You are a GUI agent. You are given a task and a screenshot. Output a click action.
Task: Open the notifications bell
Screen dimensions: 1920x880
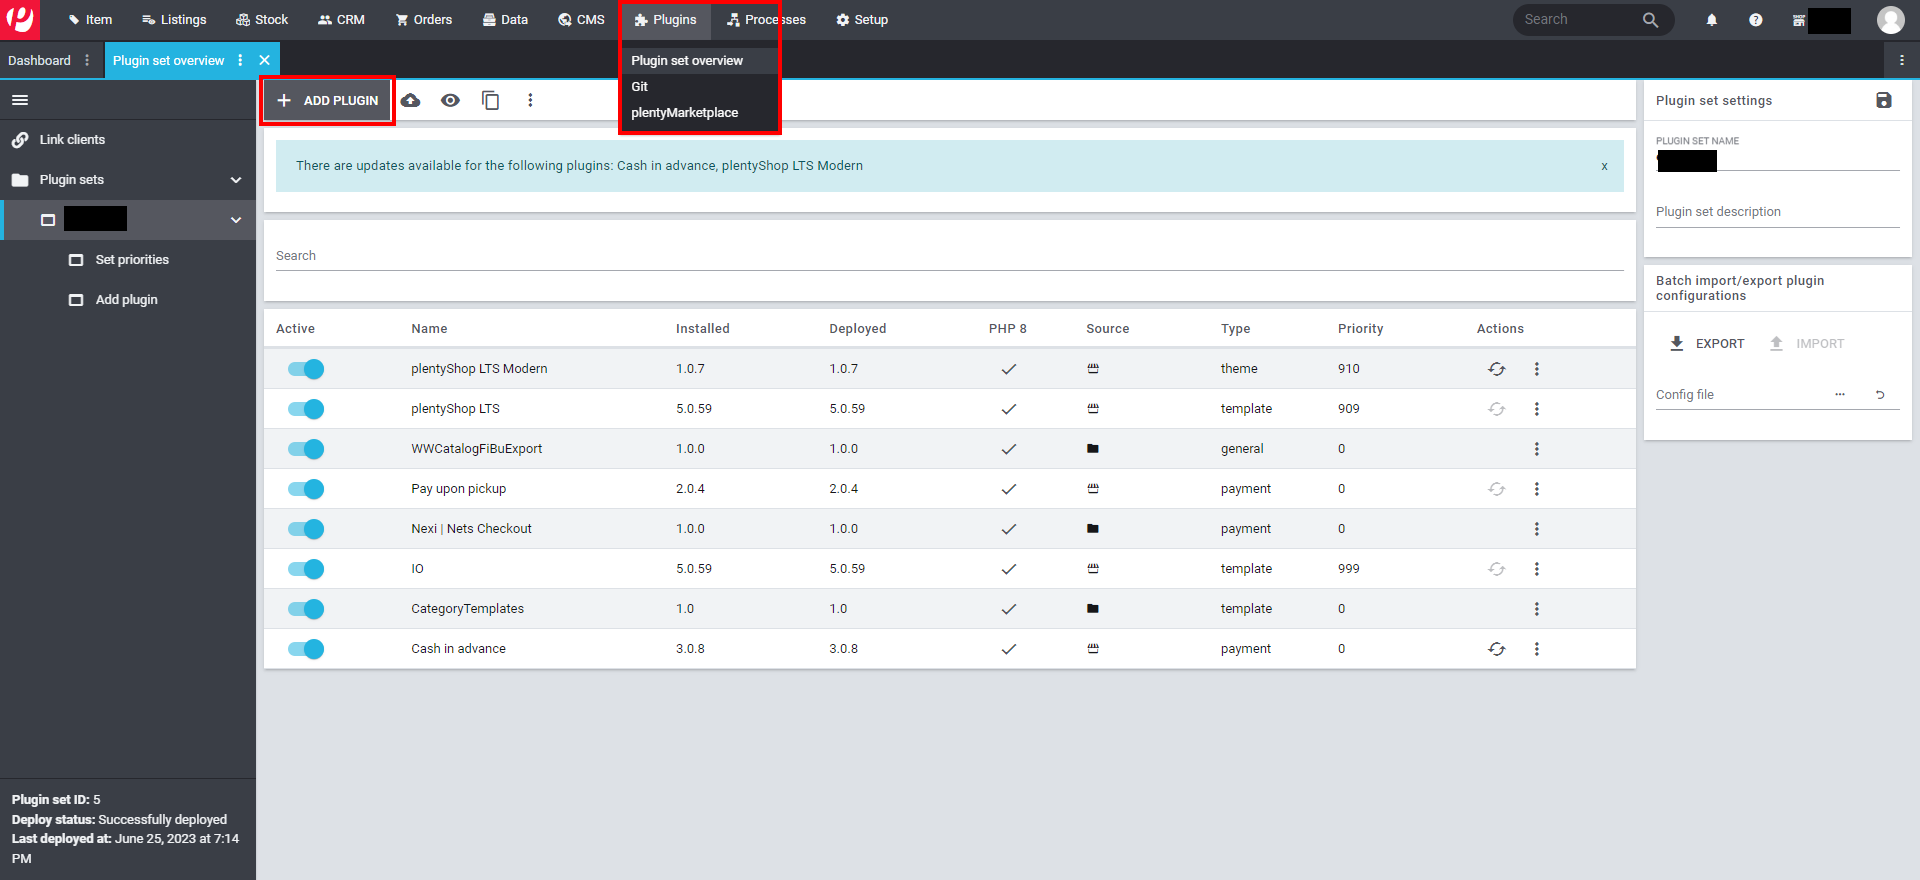coord(1711,20)
